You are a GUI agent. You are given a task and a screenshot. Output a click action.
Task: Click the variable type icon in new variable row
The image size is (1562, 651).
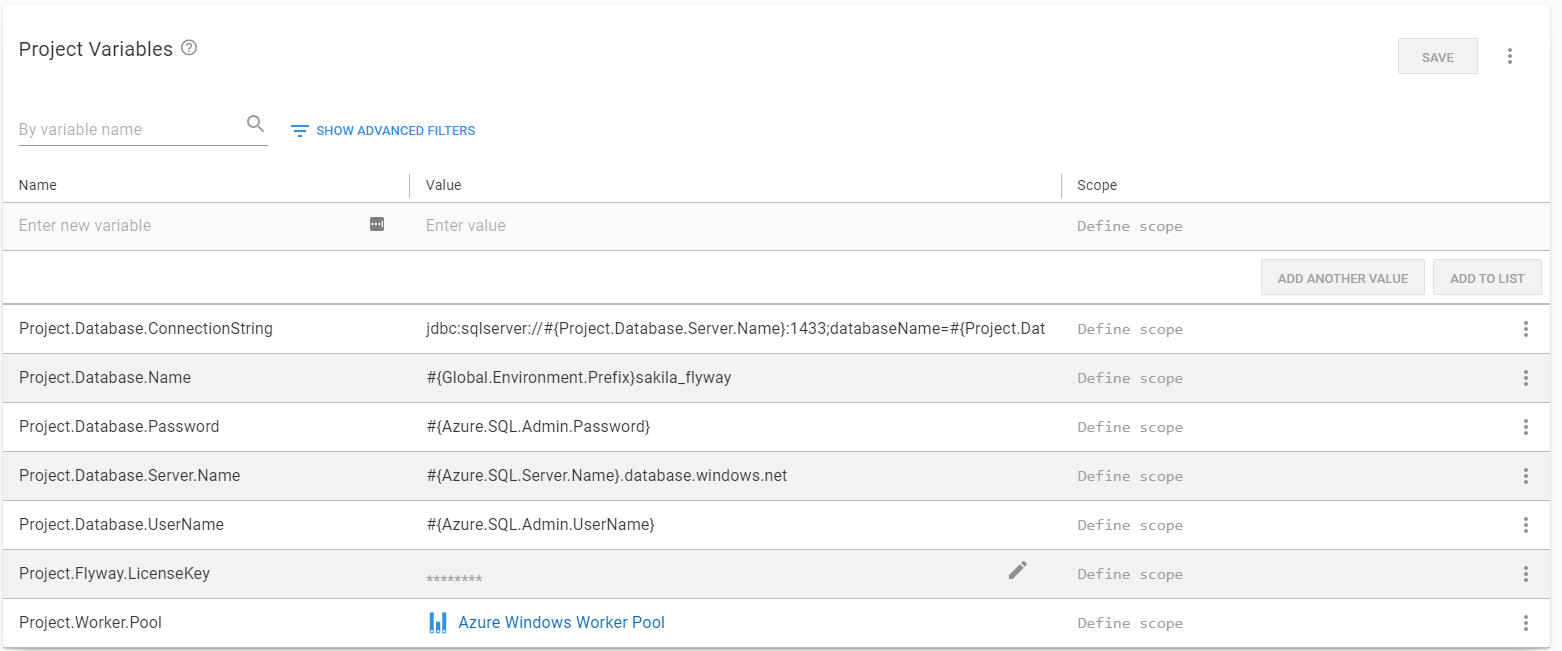point(377,224)
